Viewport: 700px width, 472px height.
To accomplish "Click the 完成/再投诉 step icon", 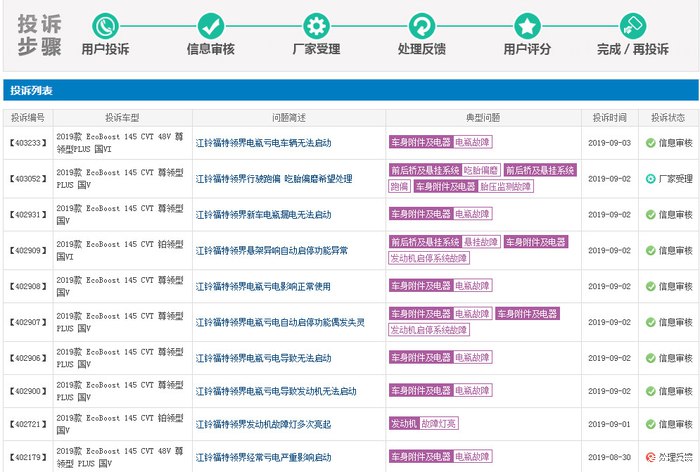I will [633, 26].
